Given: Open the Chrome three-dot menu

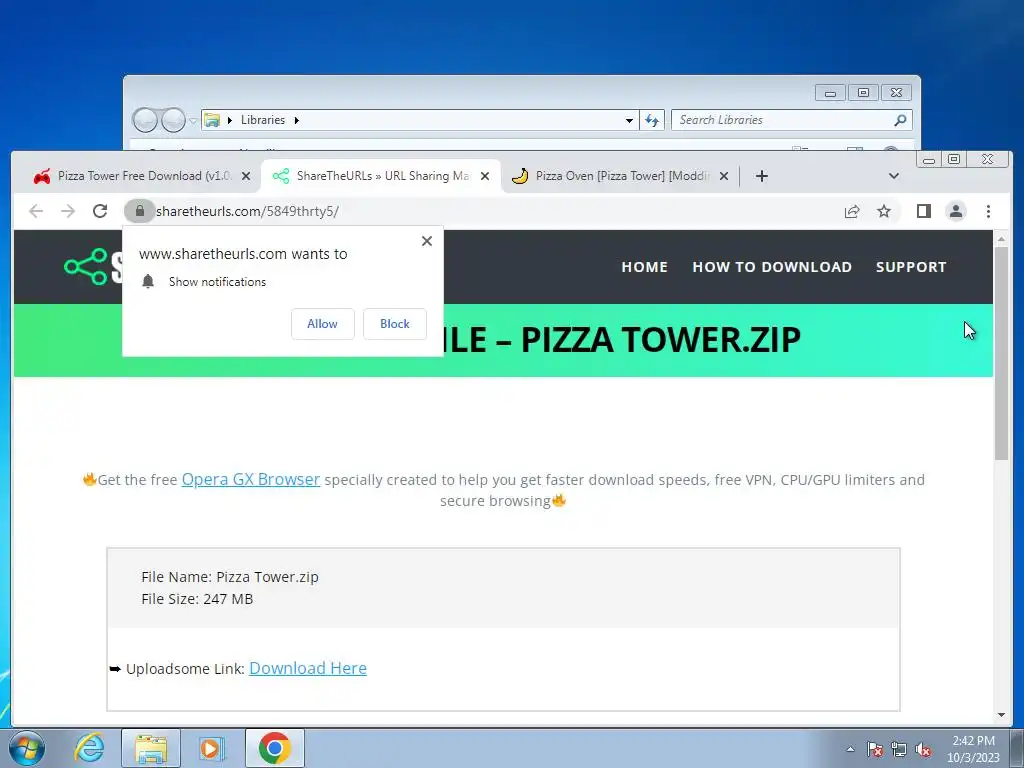Looking at the screenshot, I should click(988, 211).
